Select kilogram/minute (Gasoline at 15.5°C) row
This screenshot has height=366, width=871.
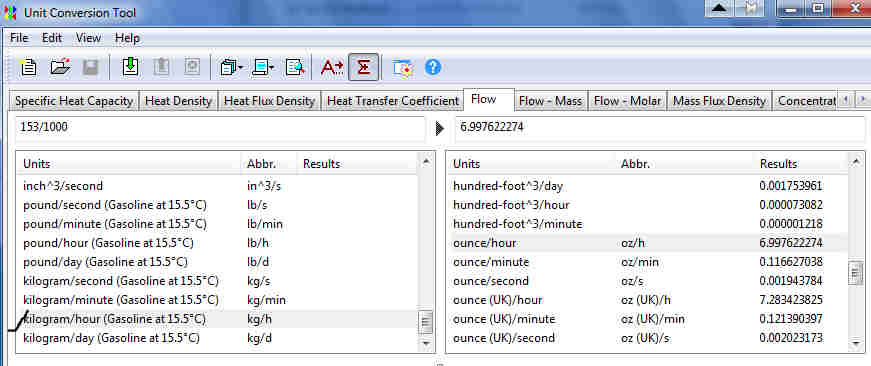tap(218, 300)
